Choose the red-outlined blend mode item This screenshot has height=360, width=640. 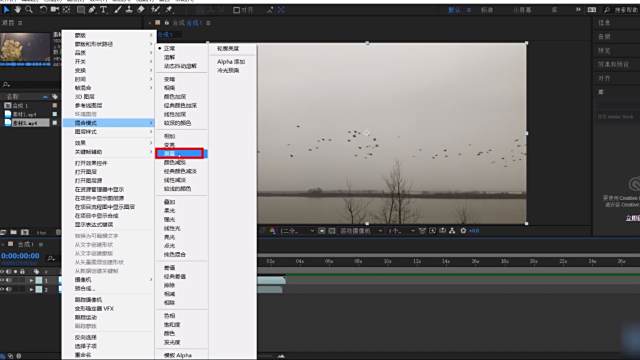[180, 153]
